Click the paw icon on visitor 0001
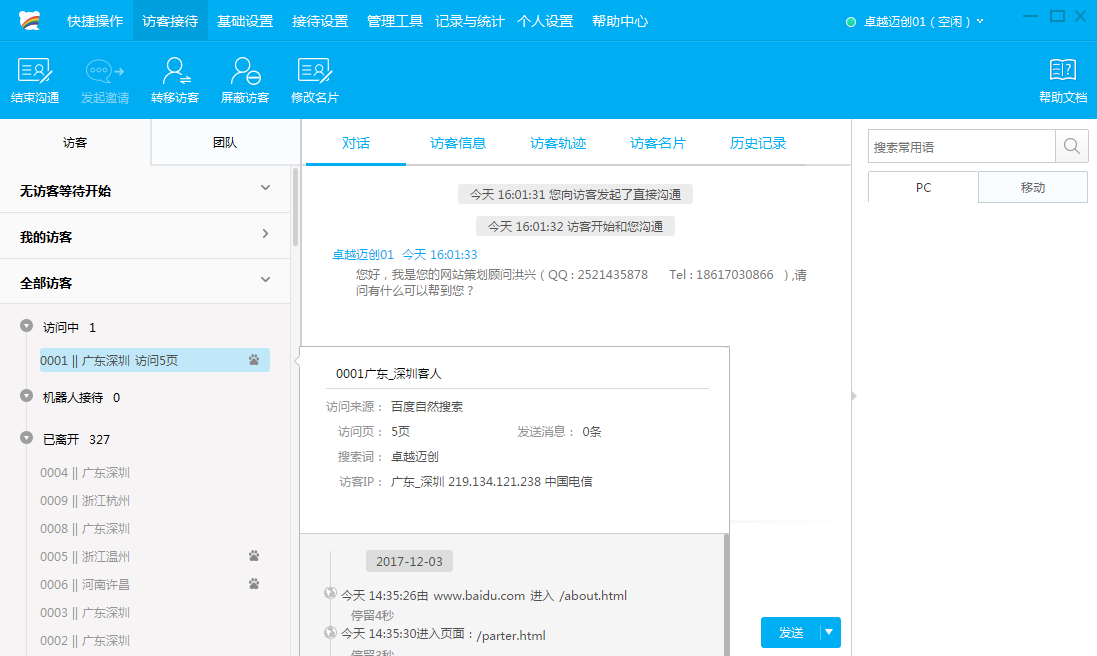Screen dimensions: 1097x656 tap(254, 360)
